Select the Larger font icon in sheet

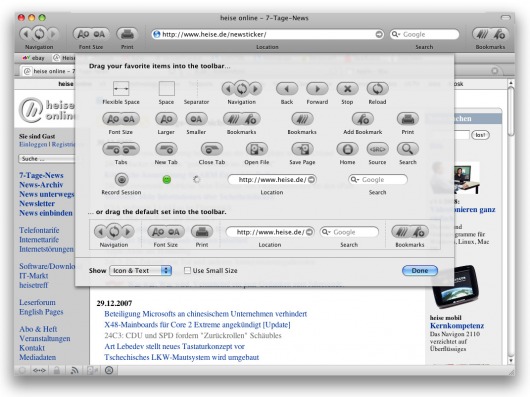[x=166, y=119]
